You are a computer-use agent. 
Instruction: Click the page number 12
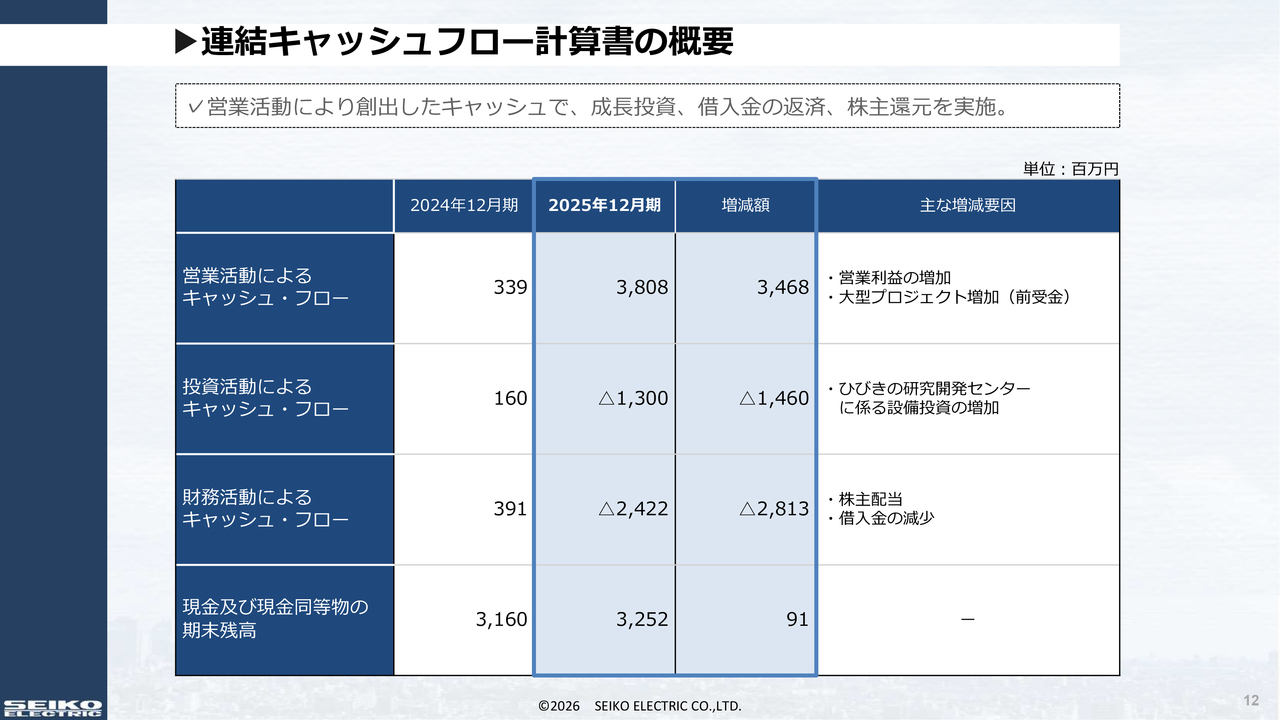(1251, 699)
